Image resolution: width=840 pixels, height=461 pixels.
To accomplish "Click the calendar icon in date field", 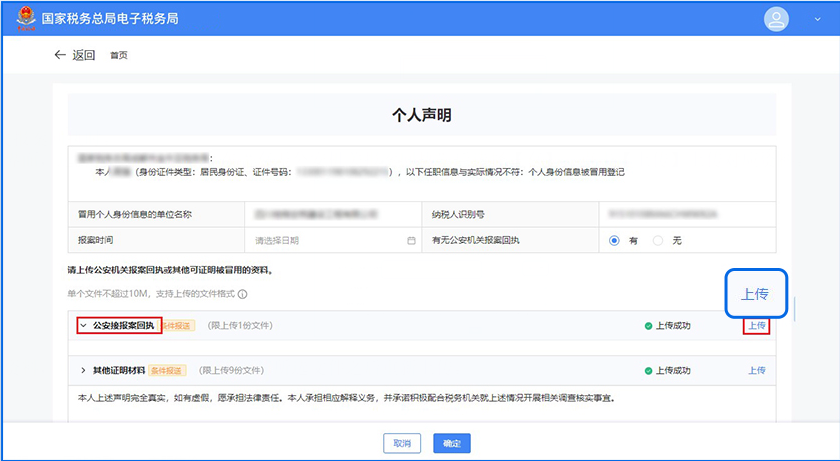I will 411,241.
